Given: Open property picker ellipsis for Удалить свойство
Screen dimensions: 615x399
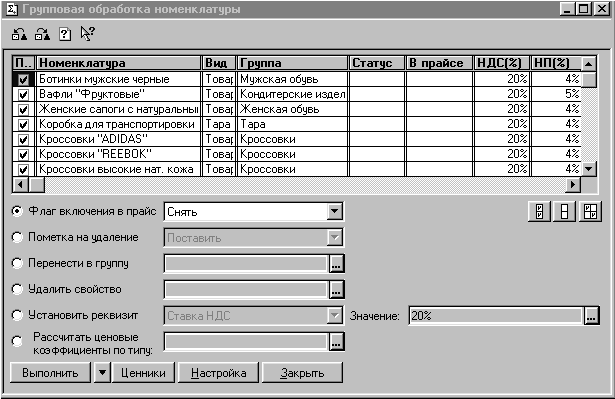Looking at the screenshot, I should pos(336,290).
